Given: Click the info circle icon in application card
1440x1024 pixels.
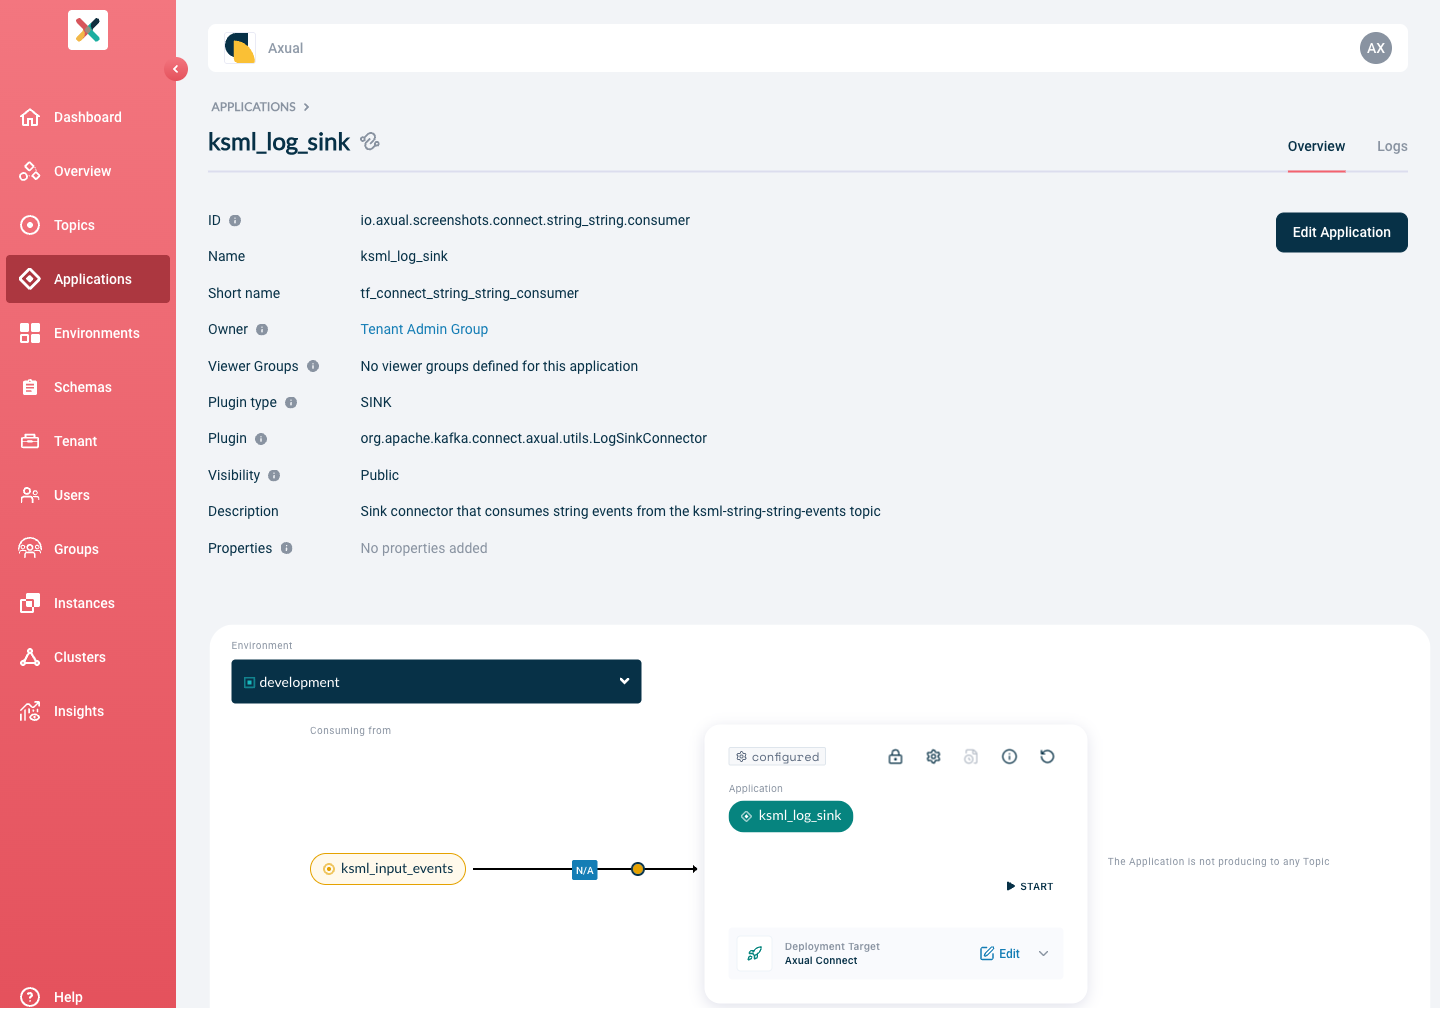Looking at the screenshot, I should pyautogui.click(x=1010, y=757).
